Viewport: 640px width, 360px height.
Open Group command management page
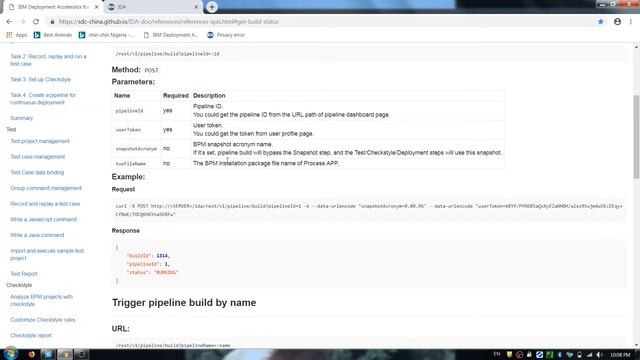(x=46, y=188)
